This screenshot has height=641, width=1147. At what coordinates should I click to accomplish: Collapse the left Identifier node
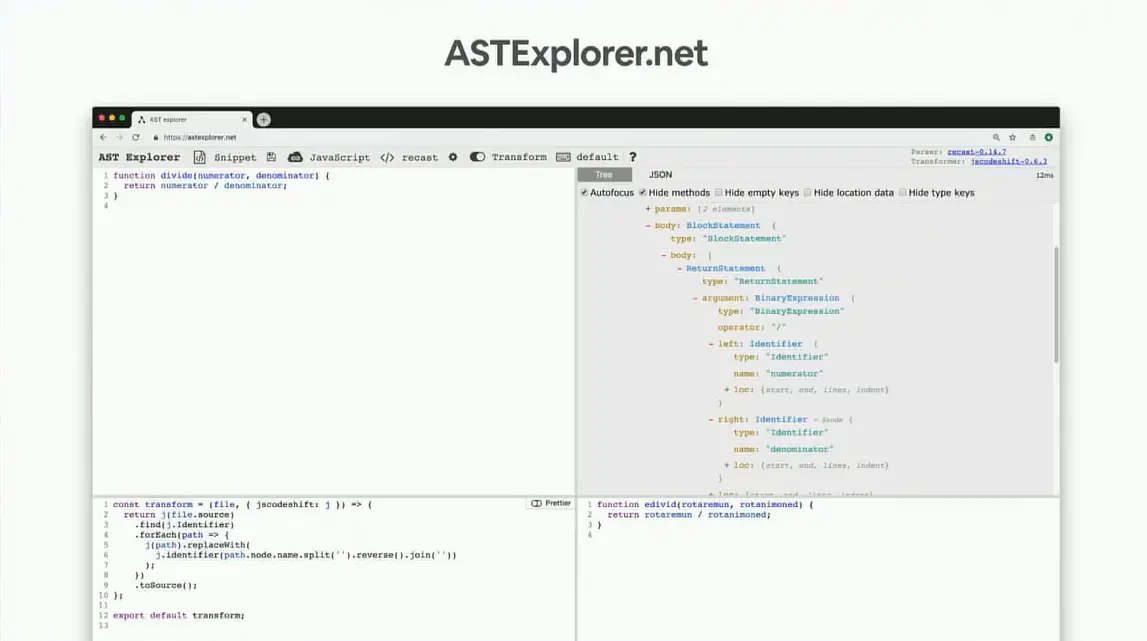pos(711,344)
